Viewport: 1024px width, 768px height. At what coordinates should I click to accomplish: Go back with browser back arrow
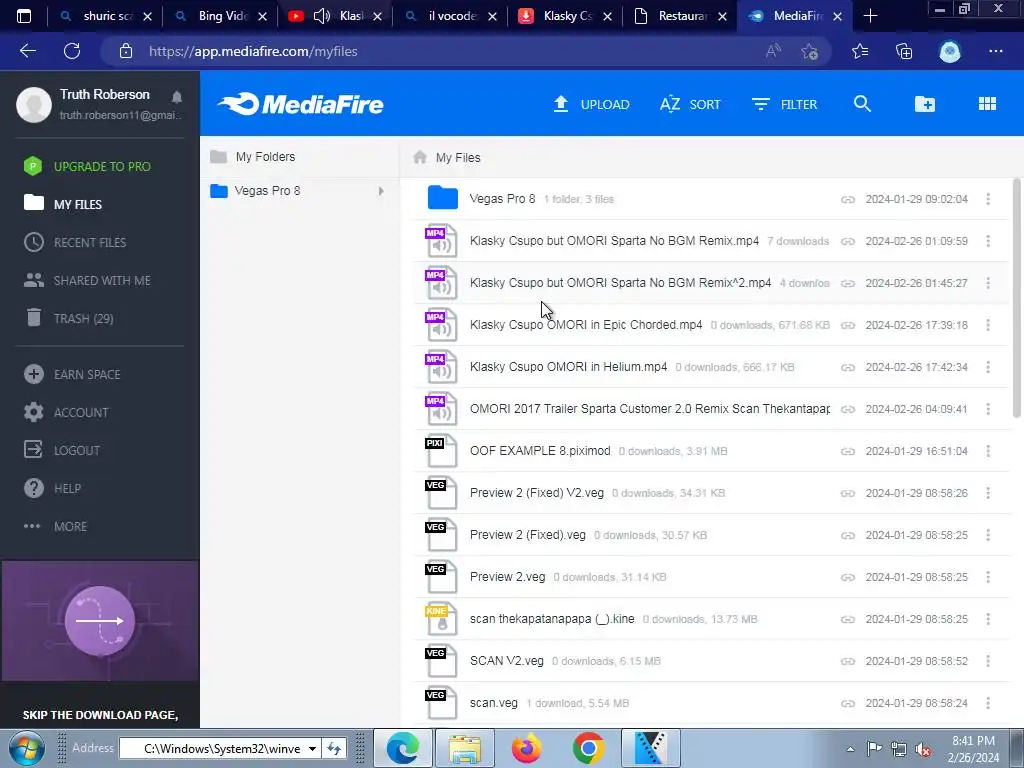(27, 51)
